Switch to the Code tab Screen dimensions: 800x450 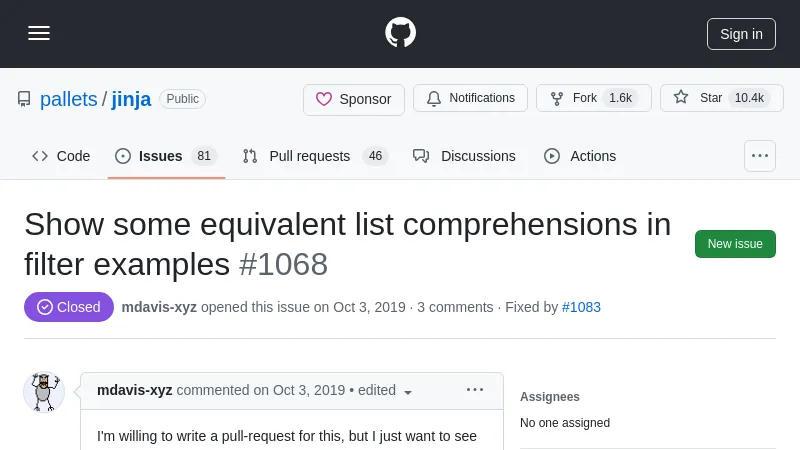(x=61, y=156)
